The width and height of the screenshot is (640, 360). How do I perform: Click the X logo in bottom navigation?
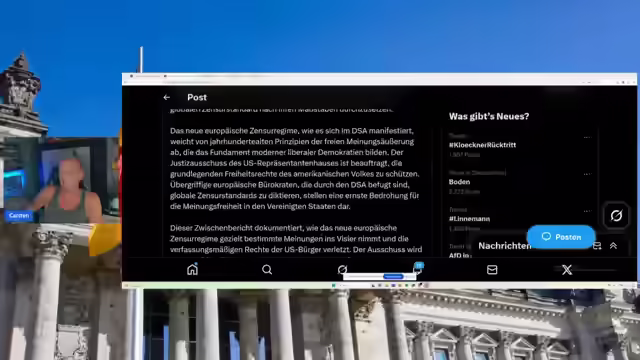(x=567, y=269)
